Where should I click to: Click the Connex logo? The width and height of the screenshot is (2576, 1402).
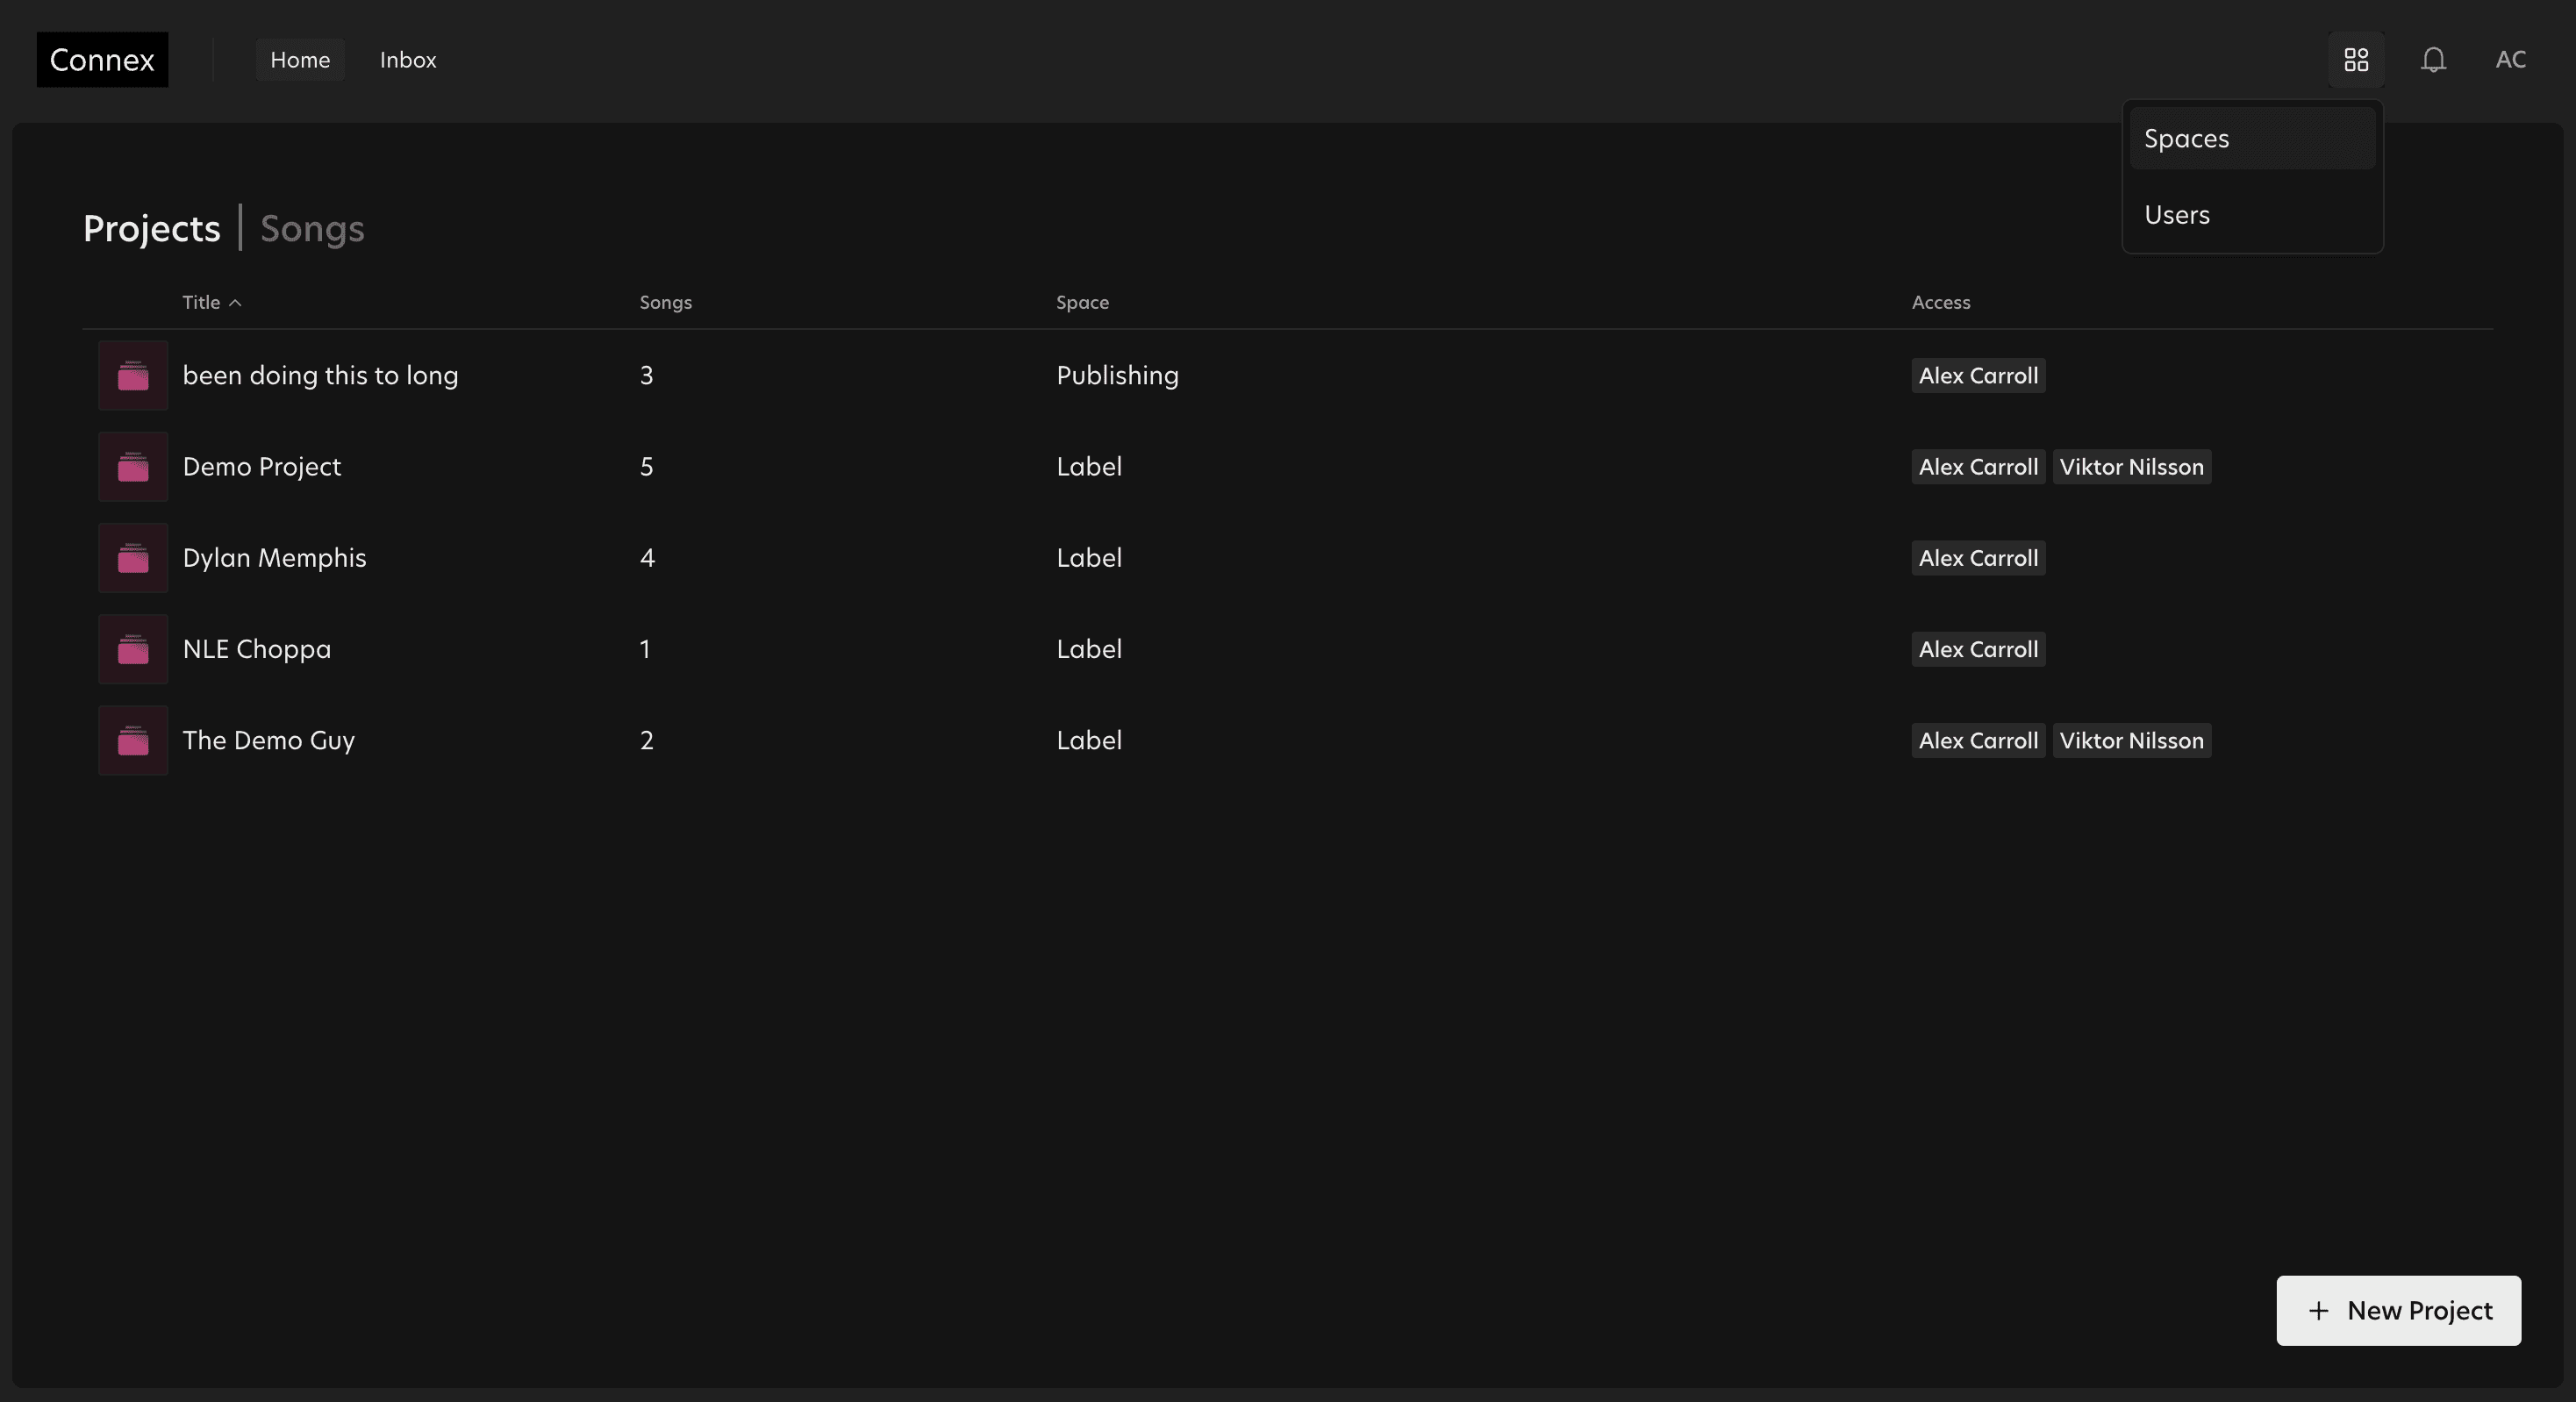pos(102,60)
